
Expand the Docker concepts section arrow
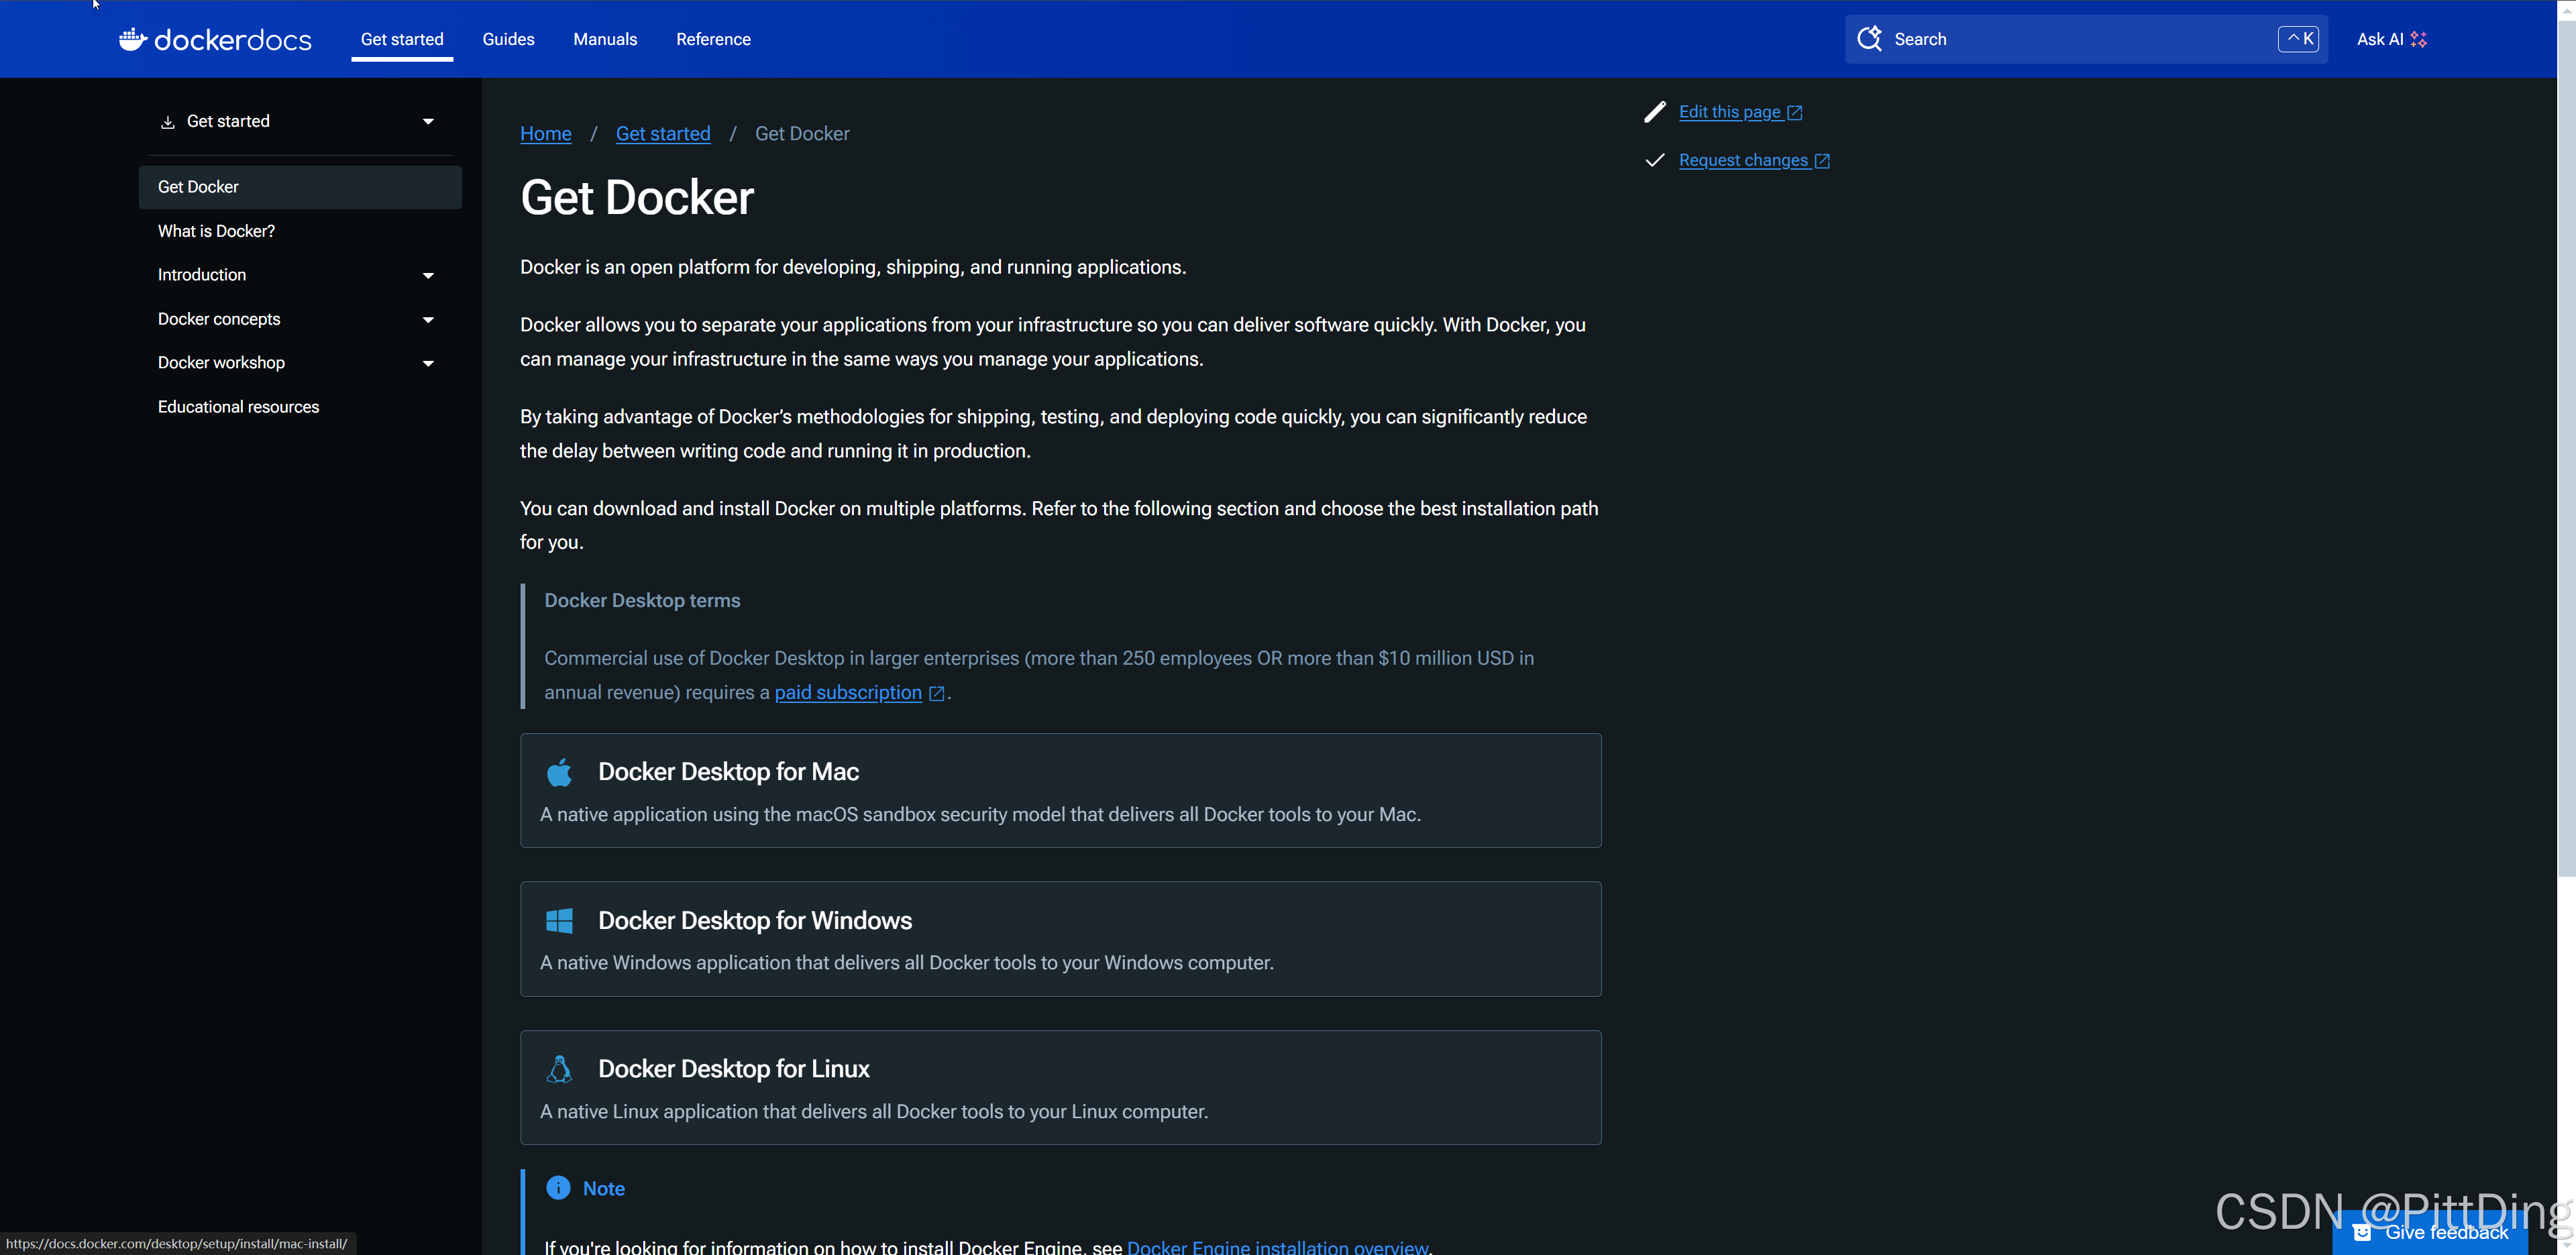click(x=428, y=320)
